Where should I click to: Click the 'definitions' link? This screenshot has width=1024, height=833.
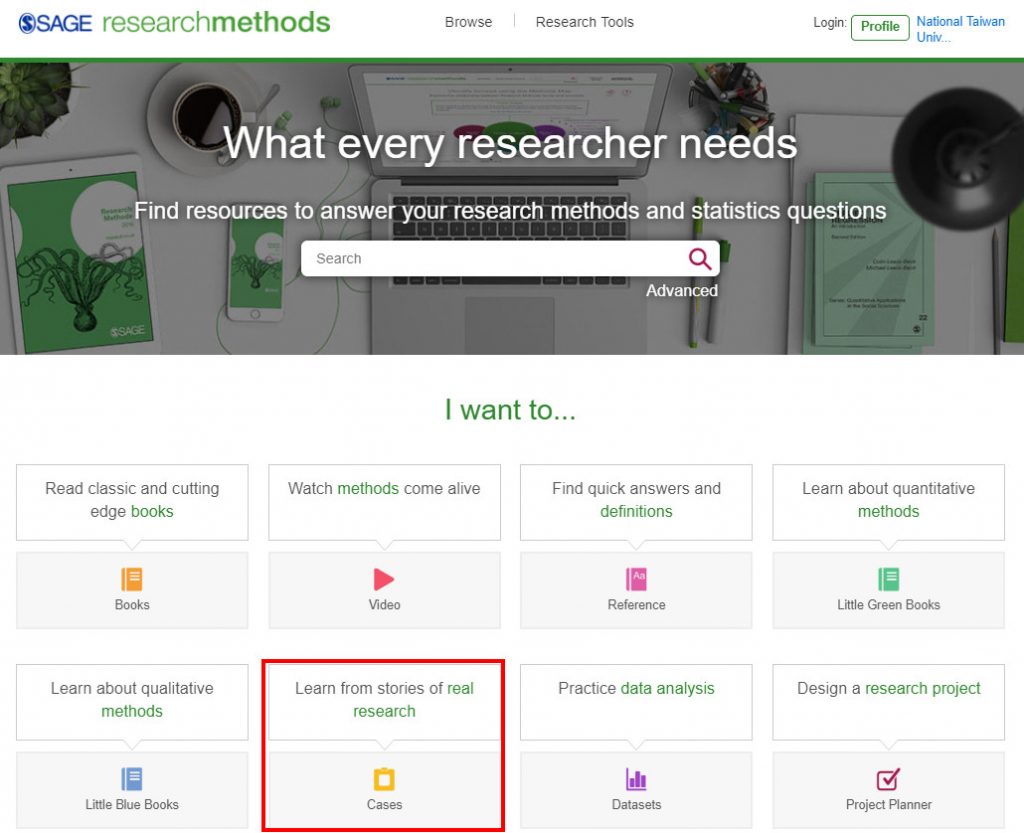[636, 511]
